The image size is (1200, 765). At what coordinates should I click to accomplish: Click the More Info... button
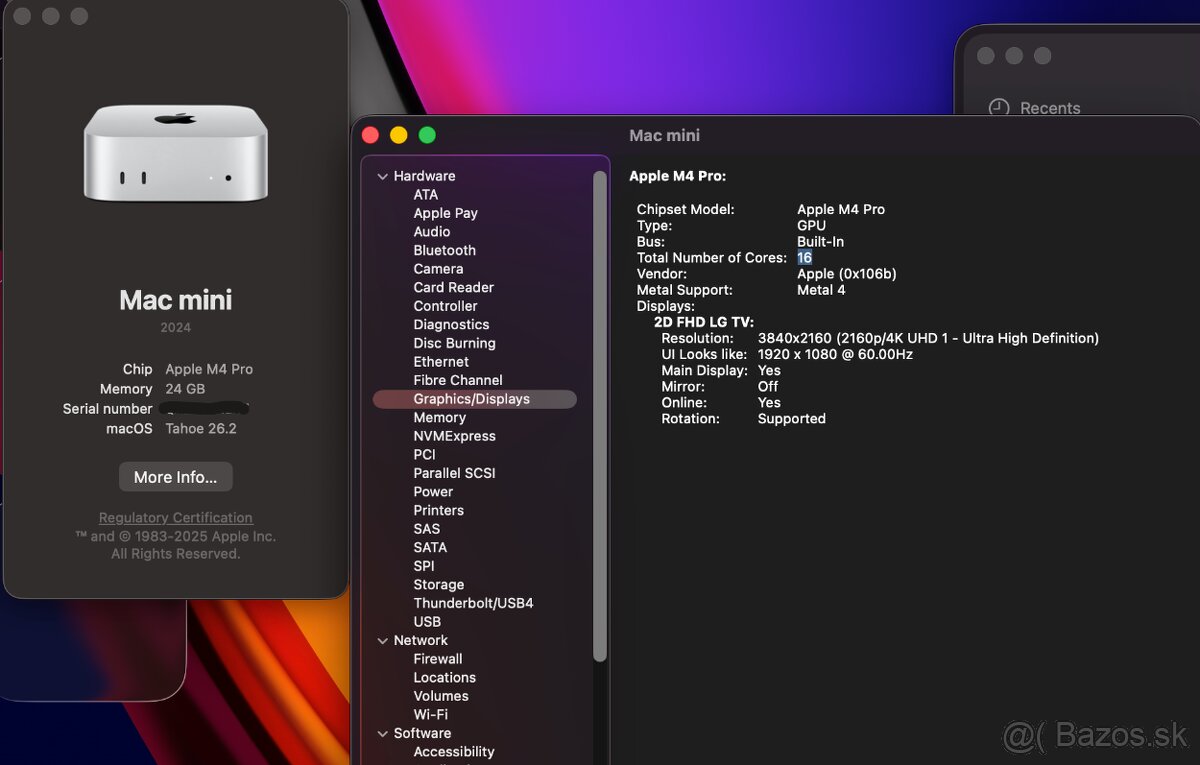pyautogui.click(x=175, y=477)
